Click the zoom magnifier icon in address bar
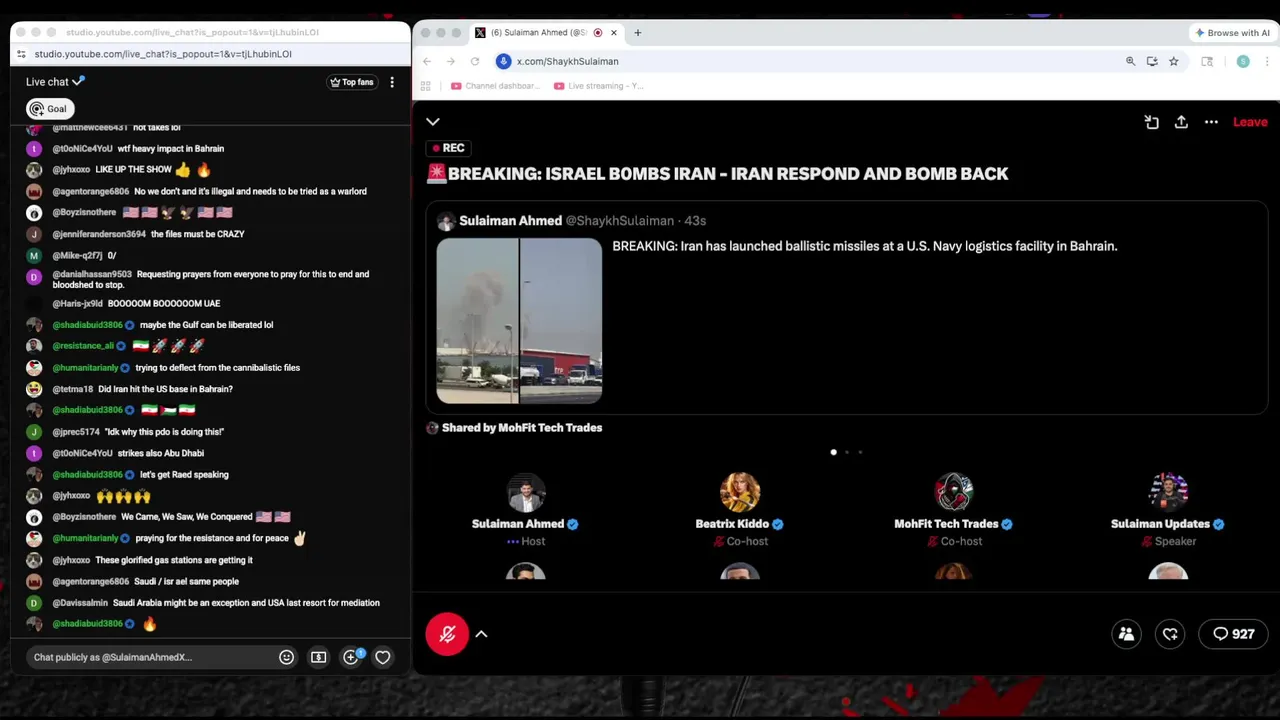1280x720 pixels. [x=1131, y=61]
